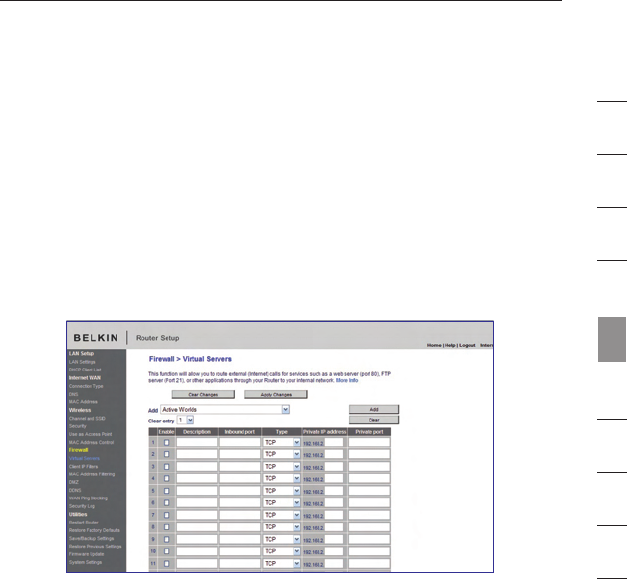The image size is (627, 579).
Task: Click the Inbound port field in row 1
Action: [x=240, y=442]
